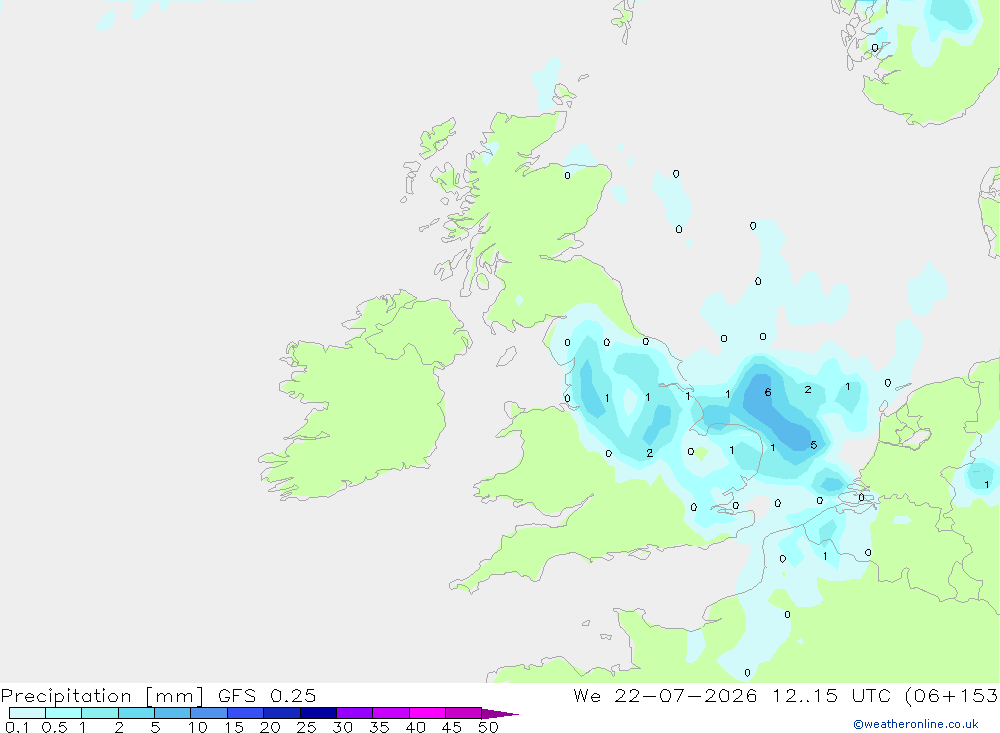Click the 0.1–0.5 mm lightest cyan legend swatch
This screenshot has height=733, width=1000.
click(27, 713)
